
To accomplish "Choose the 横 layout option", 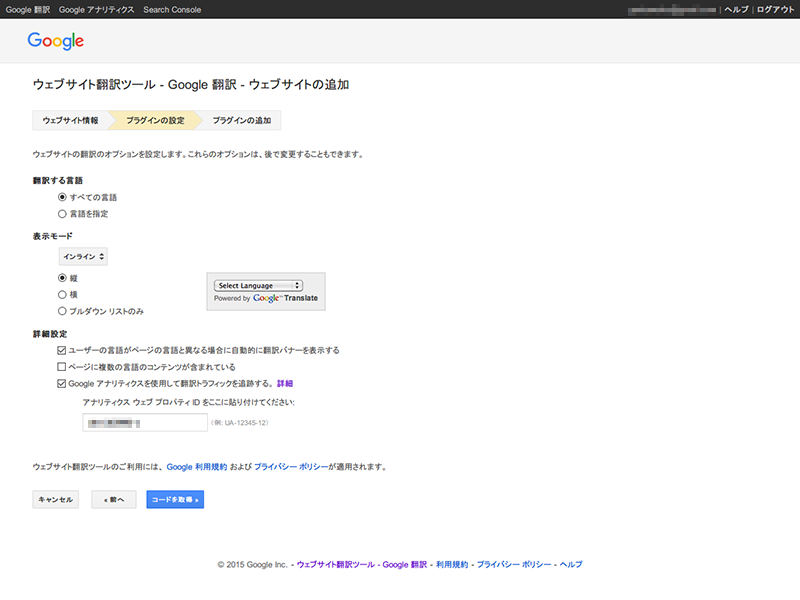I will point(62,294).
